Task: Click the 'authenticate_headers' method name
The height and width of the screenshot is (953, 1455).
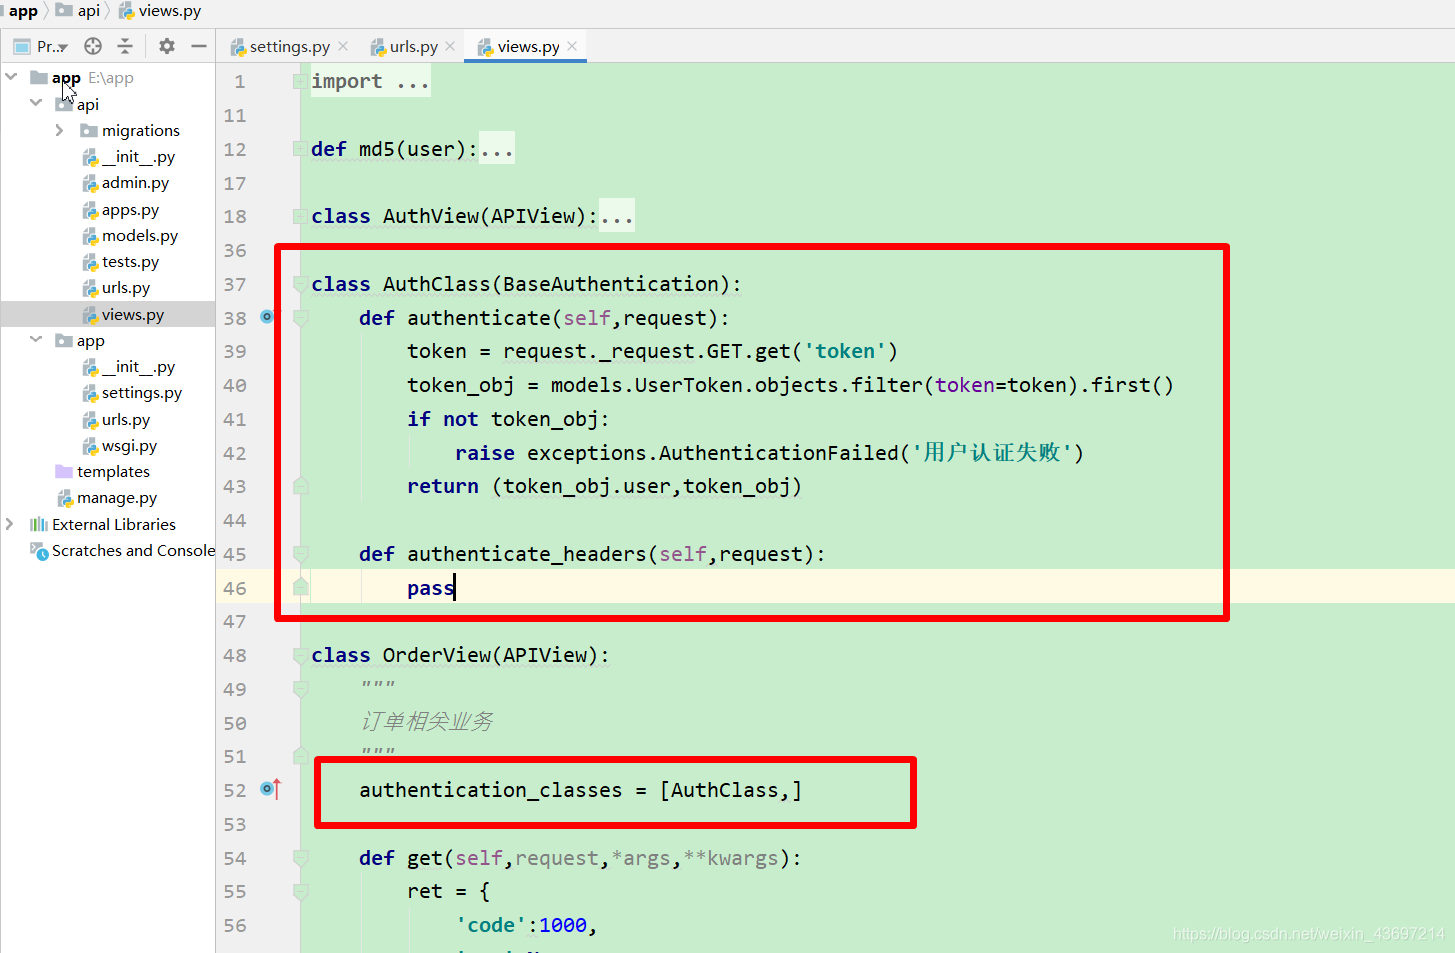Action: (x=527, y=554)
